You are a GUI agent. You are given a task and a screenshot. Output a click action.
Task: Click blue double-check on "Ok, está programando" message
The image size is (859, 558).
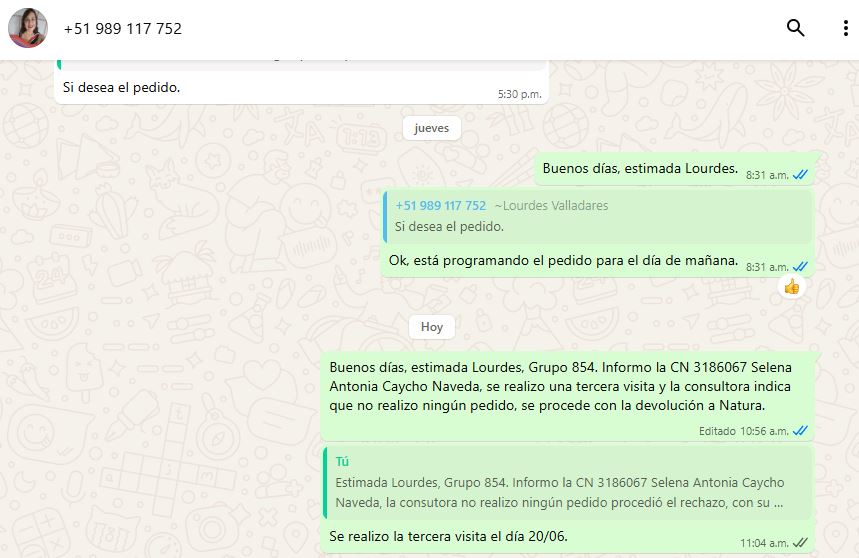[800, 267]
